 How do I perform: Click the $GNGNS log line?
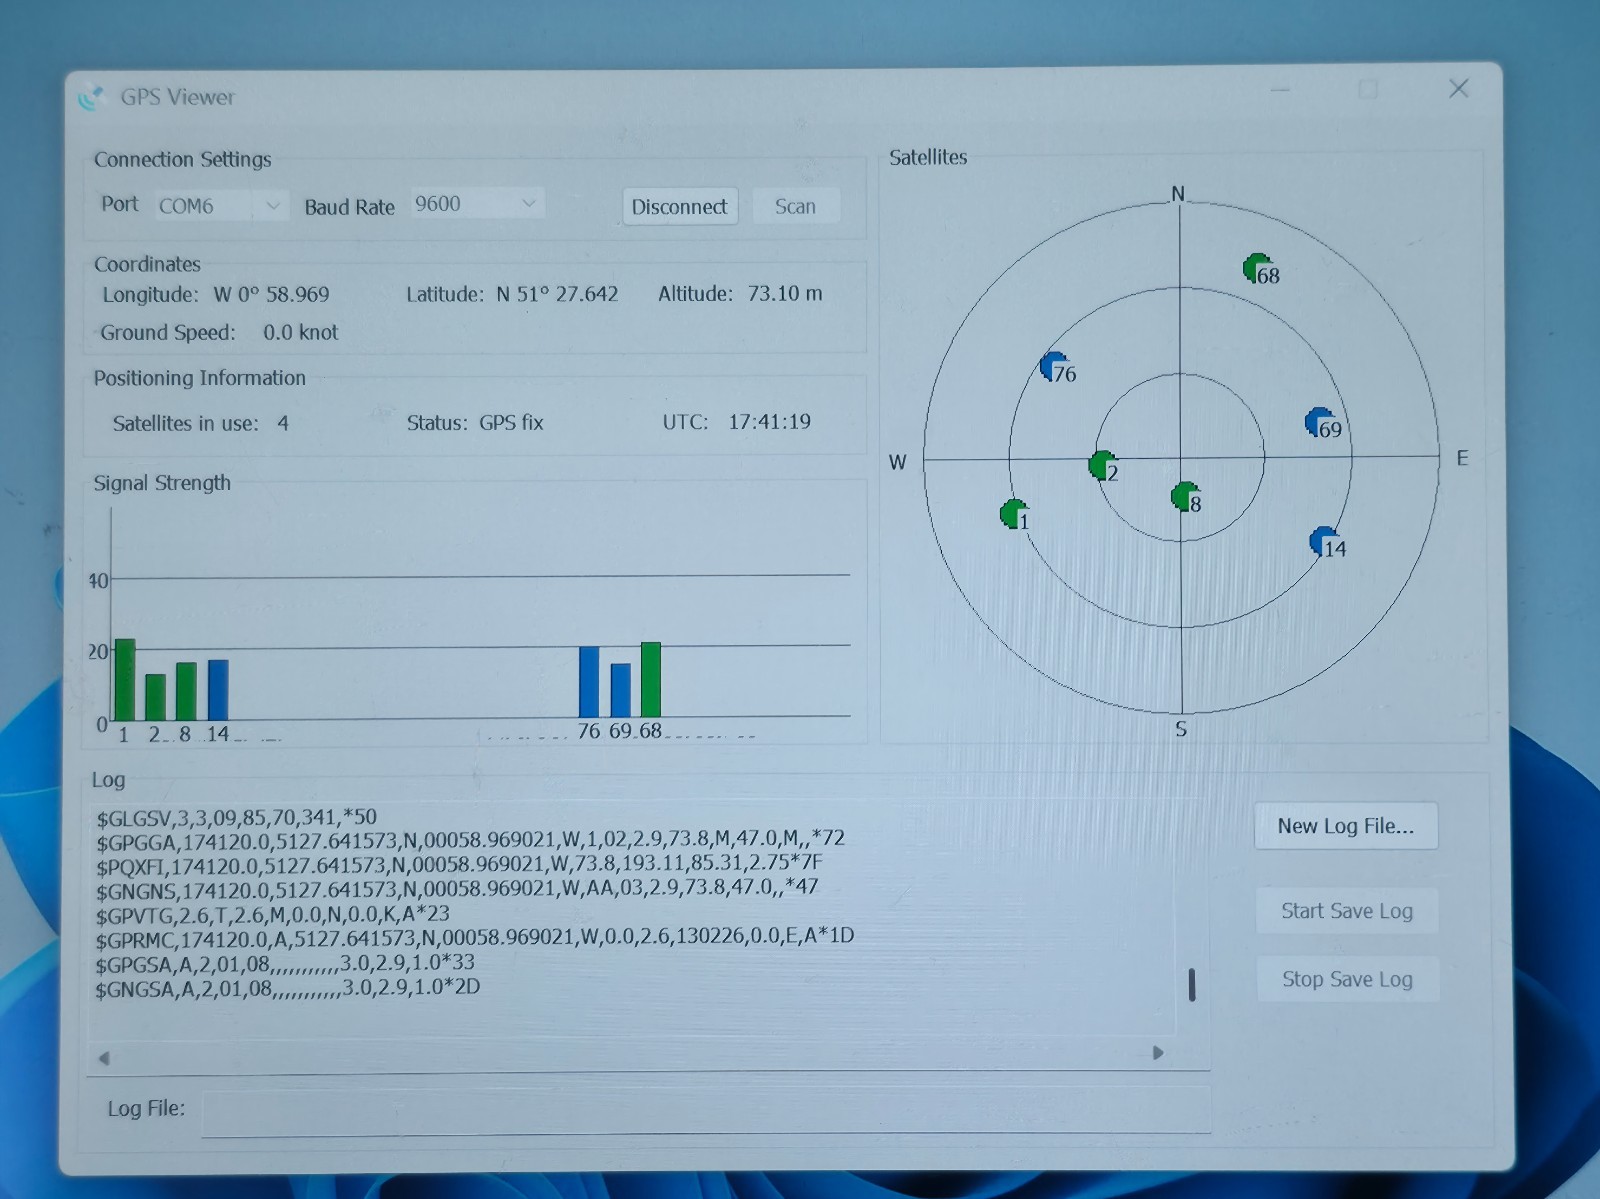pos(457,887)
